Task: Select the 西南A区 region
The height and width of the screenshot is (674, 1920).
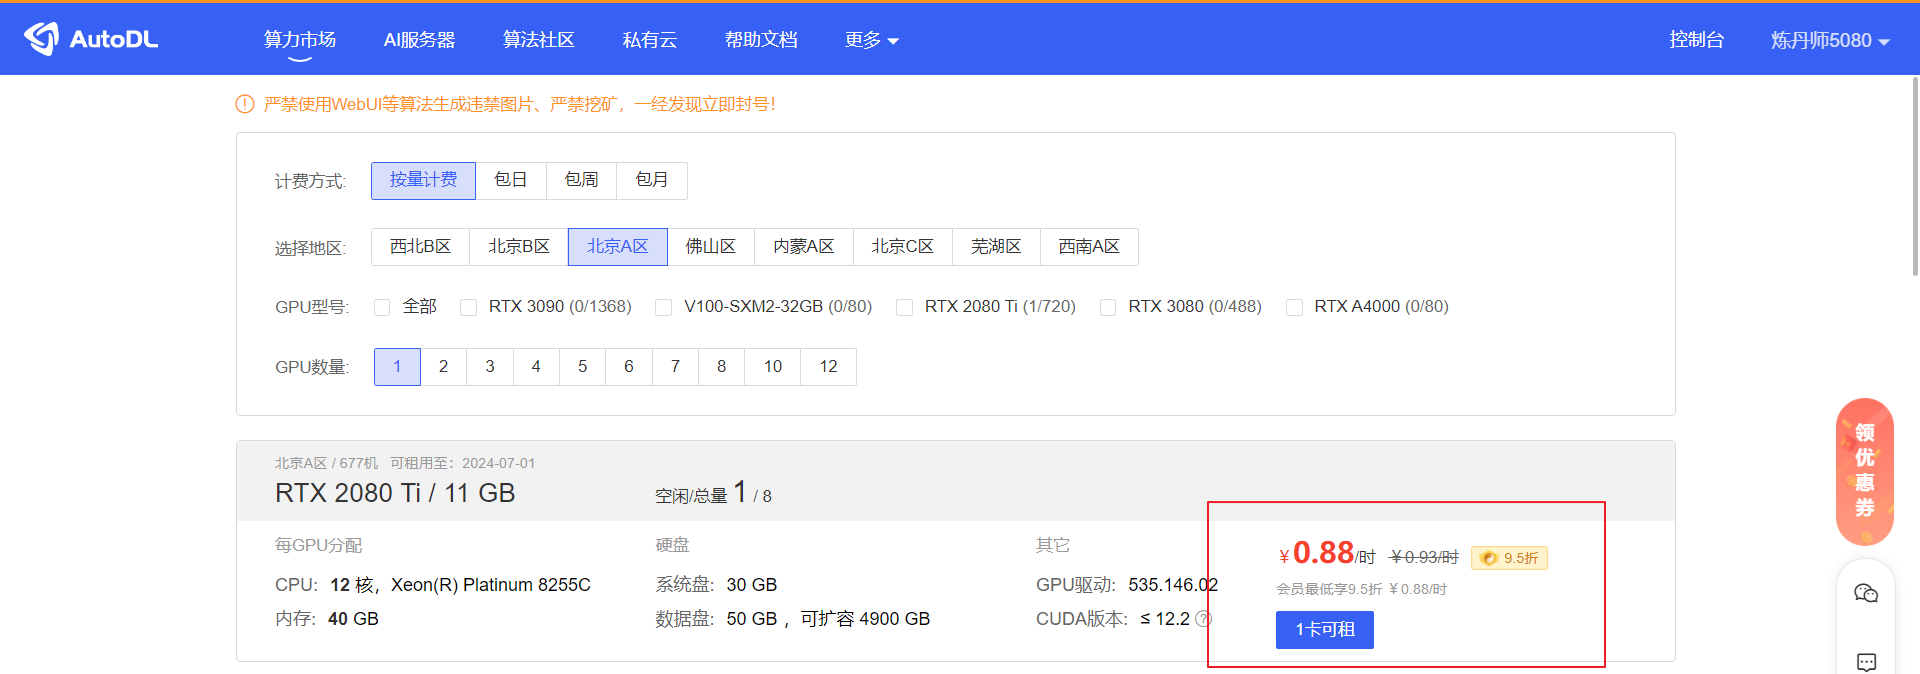Action: [1090, 247]
